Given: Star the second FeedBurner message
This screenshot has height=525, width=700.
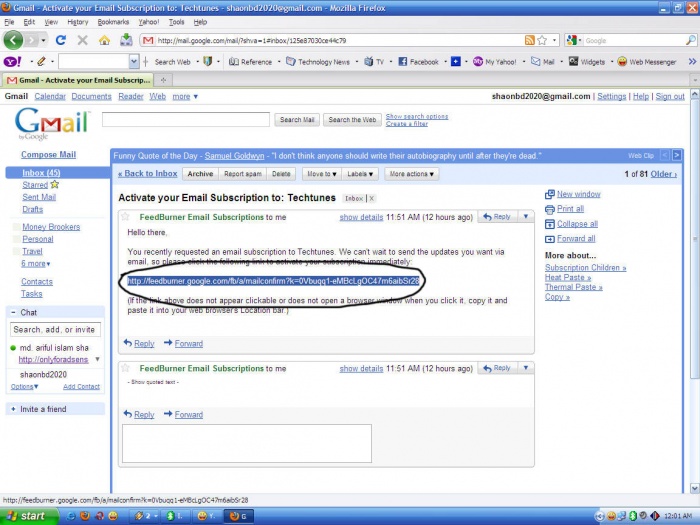Looking at the screenshot, I should click(x=125, y=368).
